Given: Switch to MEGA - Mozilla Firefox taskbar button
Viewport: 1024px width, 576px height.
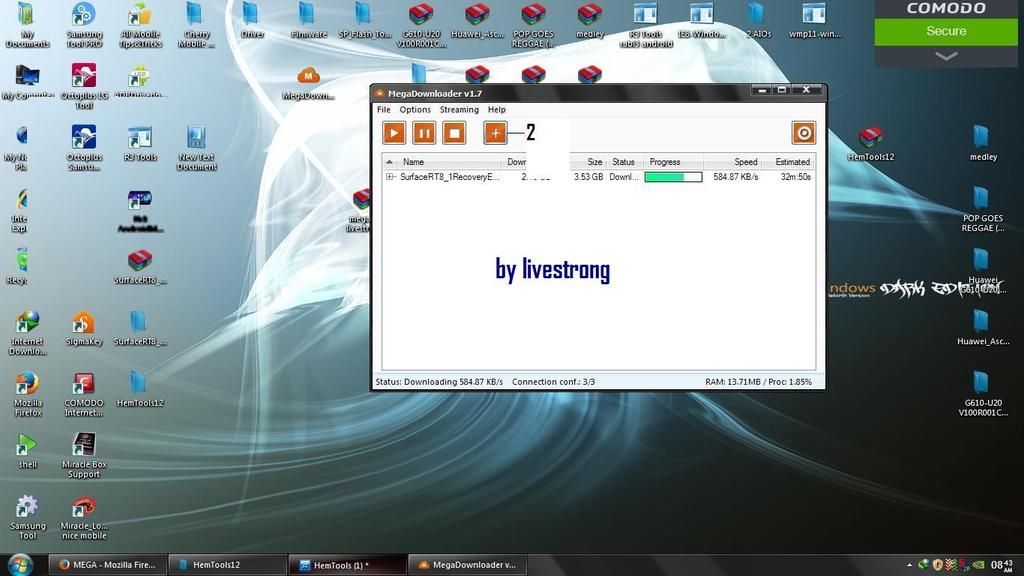Looking at the screenshot, I should pyautogui.click(x=106, y=565).
